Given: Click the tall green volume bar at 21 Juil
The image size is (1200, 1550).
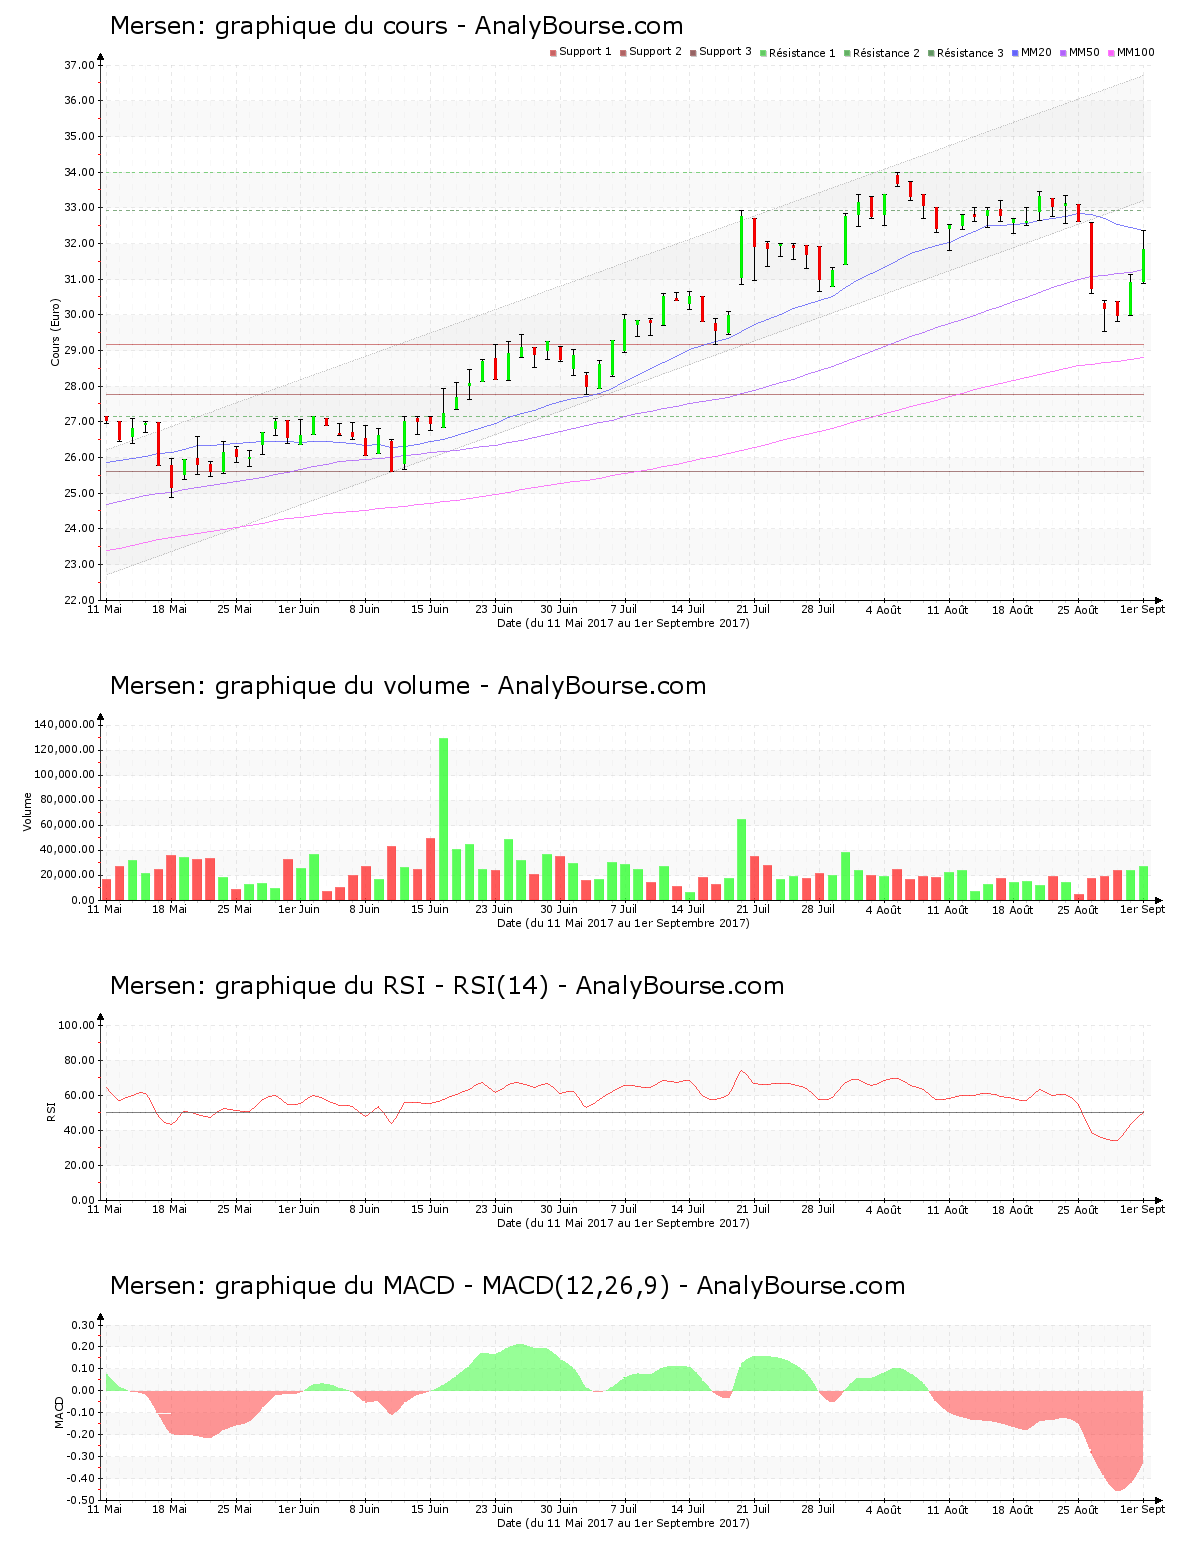Looking at the screenshot, I should click(x=741, y=860).
